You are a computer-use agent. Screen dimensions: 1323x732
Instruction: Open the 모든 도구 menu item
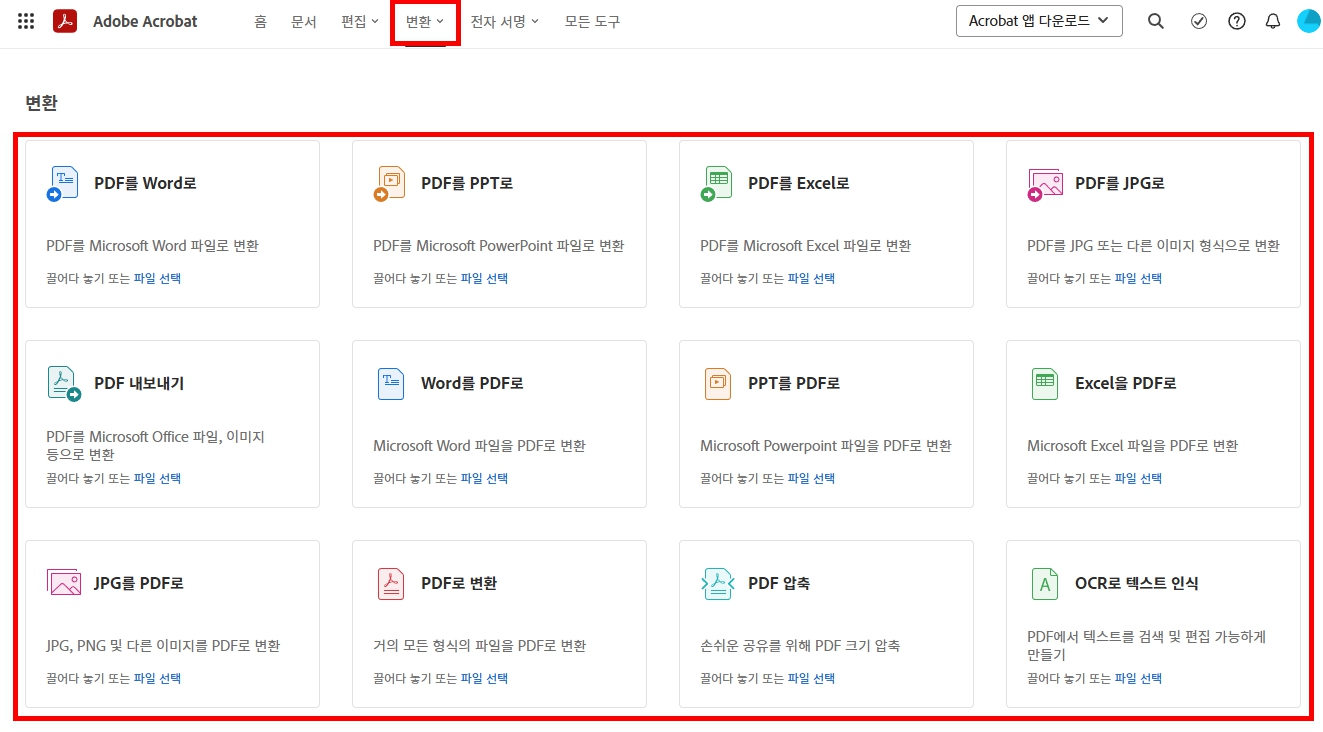pos(592,21)
